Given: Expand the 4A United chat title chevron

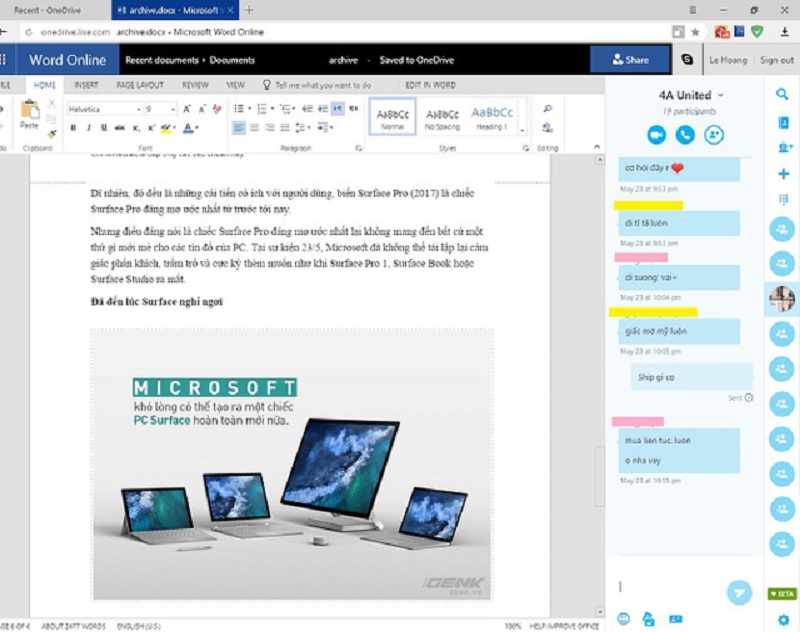Looking at the screenshot, I should (720, 95).
